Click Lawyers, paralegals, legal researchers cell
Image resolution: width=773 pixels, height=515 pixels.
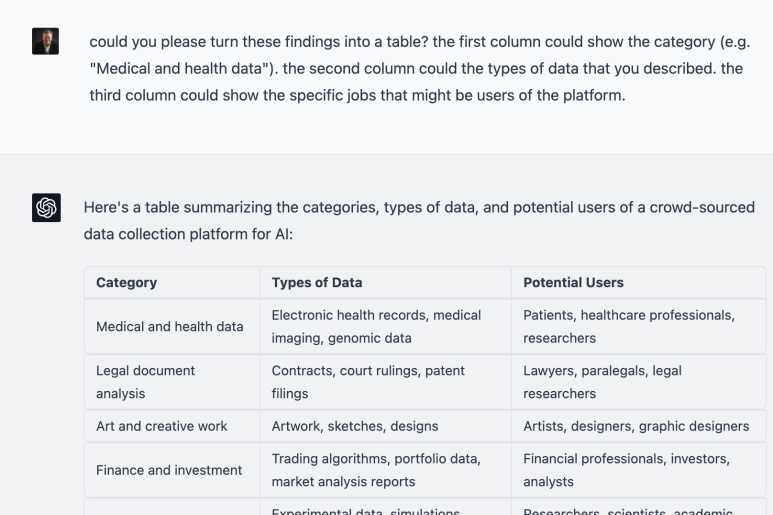[638, 382]
